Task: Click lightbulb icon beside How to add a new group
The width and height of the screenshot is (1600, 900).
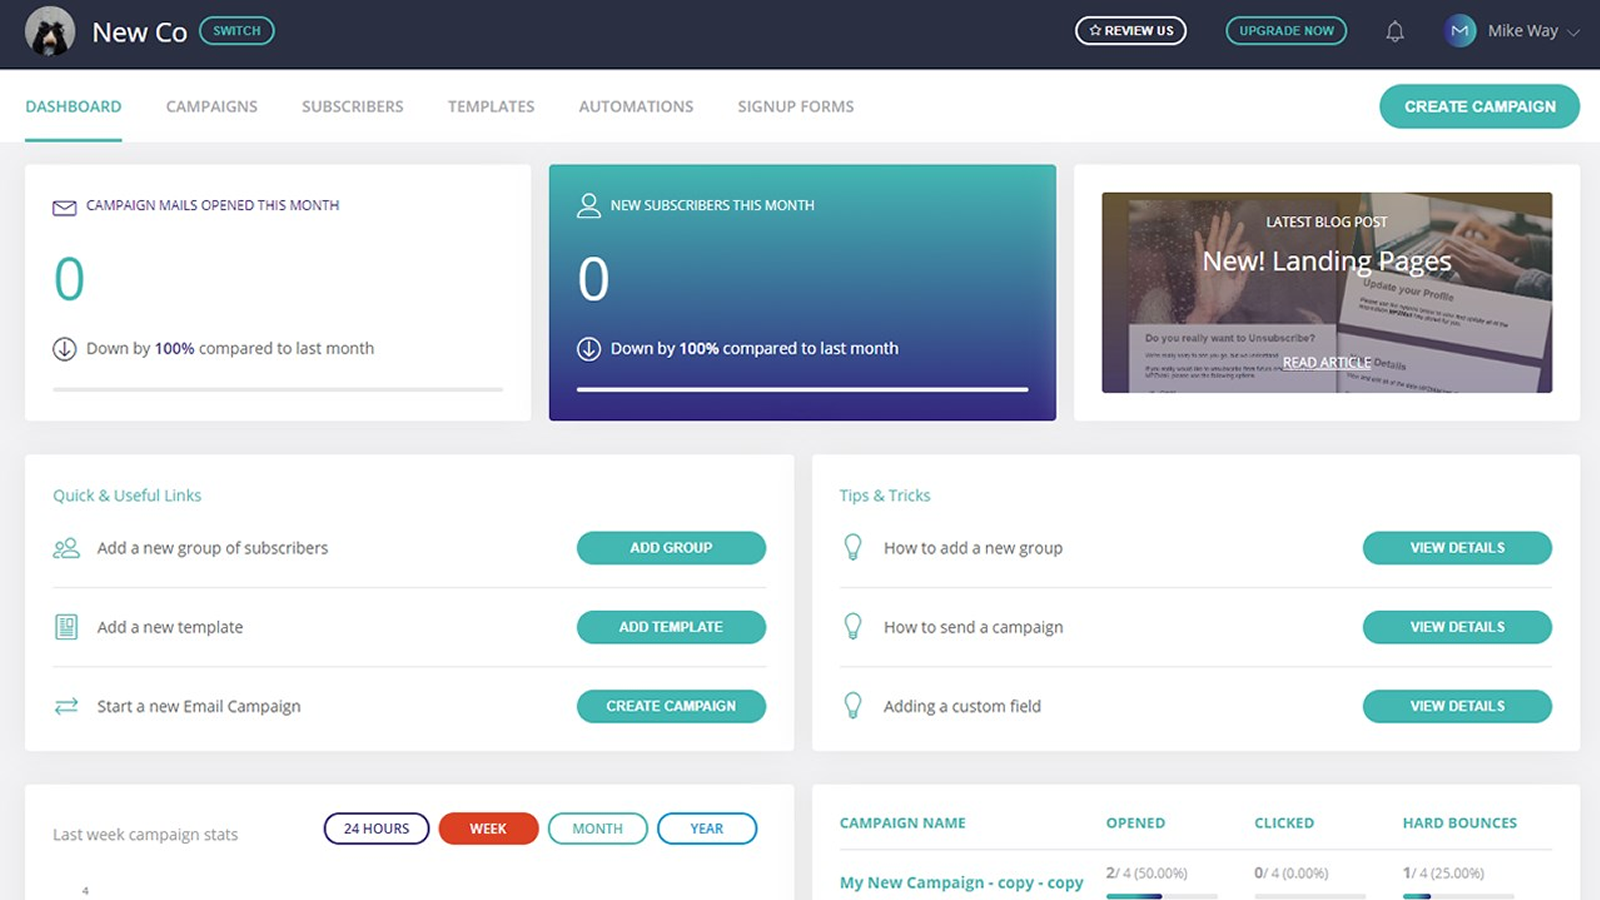Action: 853,547
